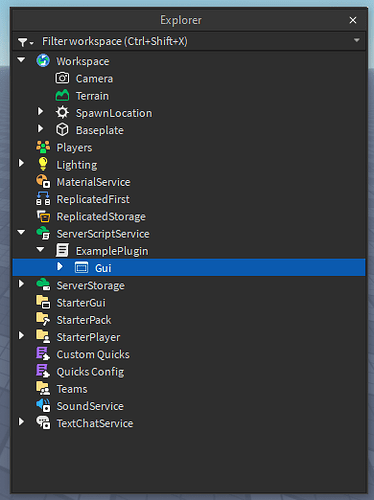Select the ExamplePlugin script icon

click(62, 250)
